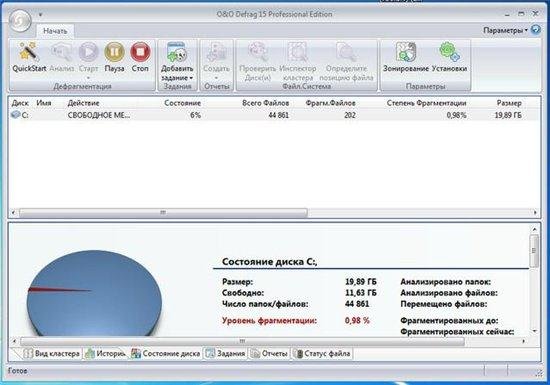This screenshot has height=385, width=550.
Task: Sort by Степень Фрагментации column header
Action: pyautogui.click(x=427, y=103)
